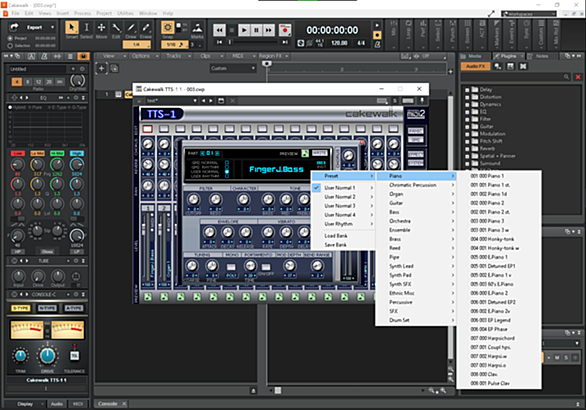Screen dimensions: 586x410
Task: Click the FingerJ.Bass patch name display
Action: (276, 169)
